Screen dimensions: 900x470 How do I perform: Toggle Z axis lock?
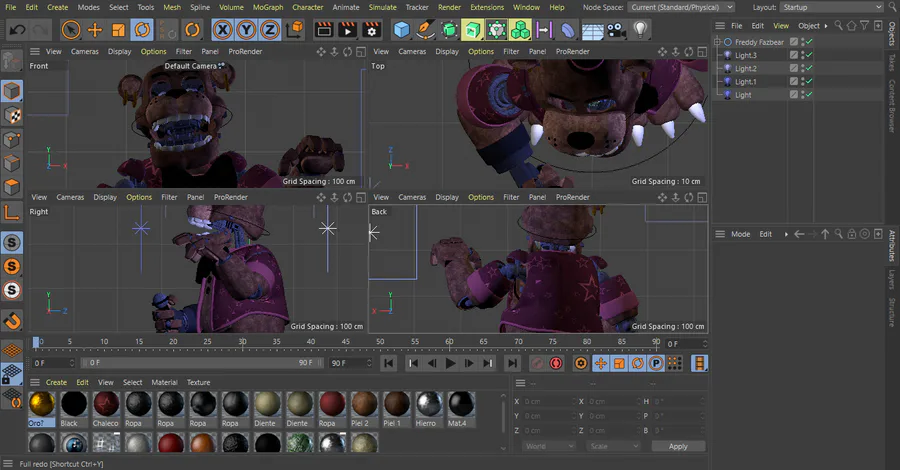pos(270,29)
